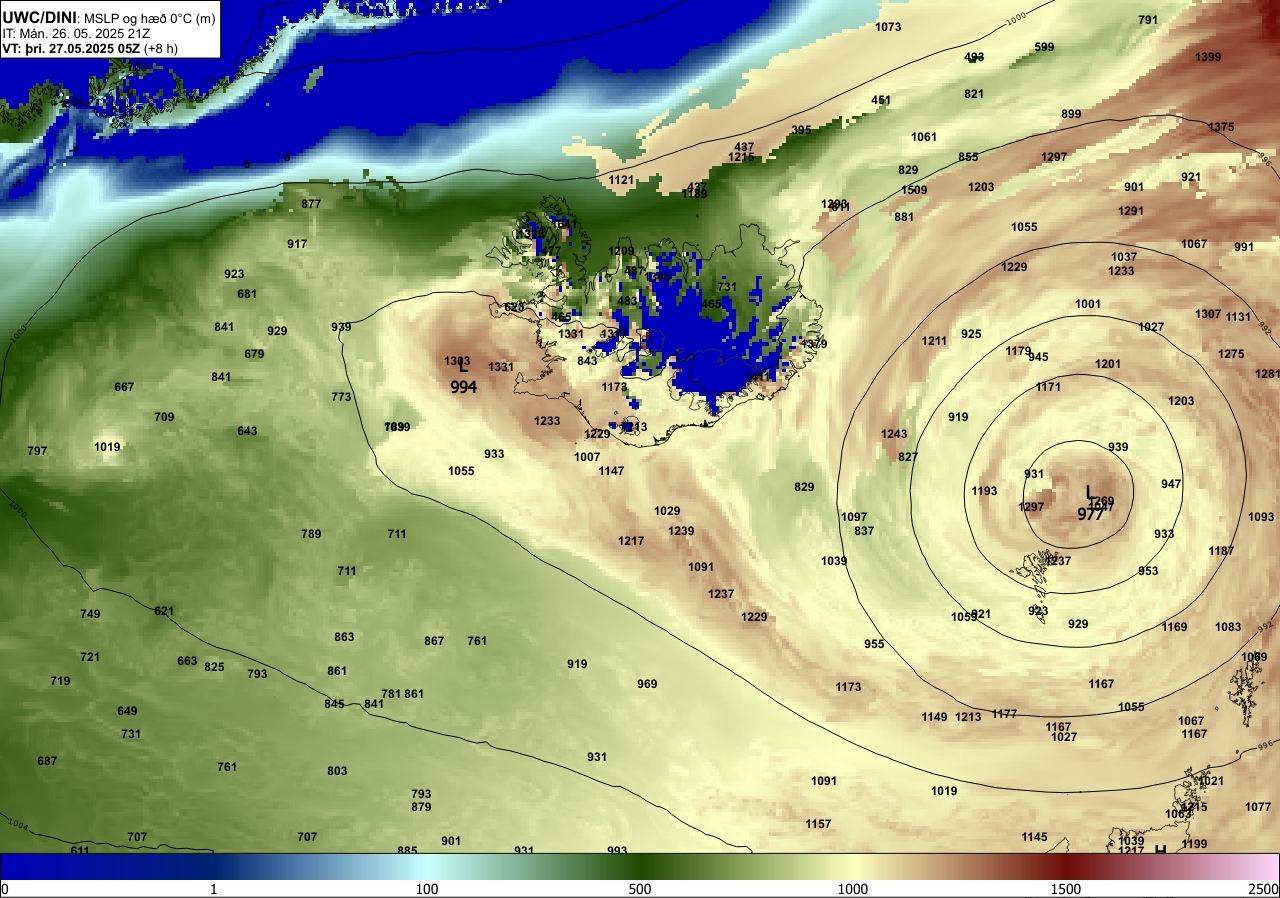Screen dimensions: 1280x898
Task: Click the height value 1097
Action: point(854,517)
